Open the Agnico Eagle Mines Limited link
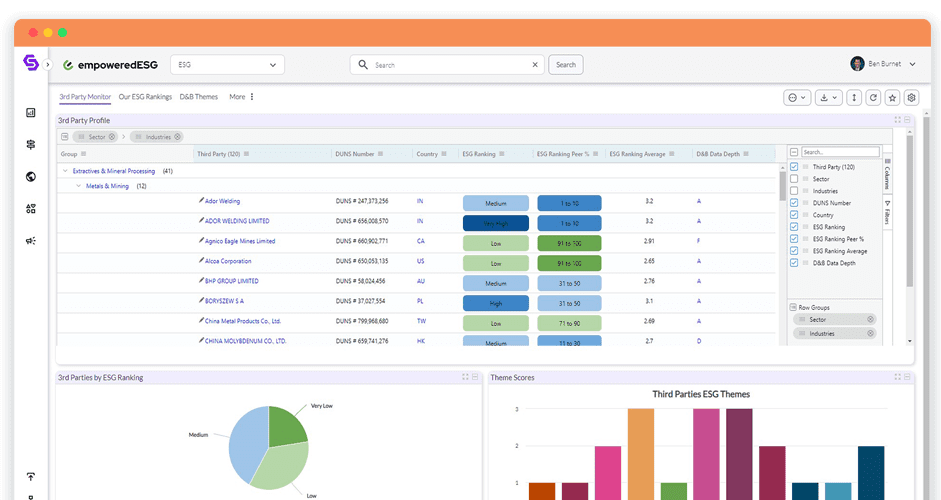The width and height of the screenshot is (941, 500). pyautogui.click(x=240, y=241)
